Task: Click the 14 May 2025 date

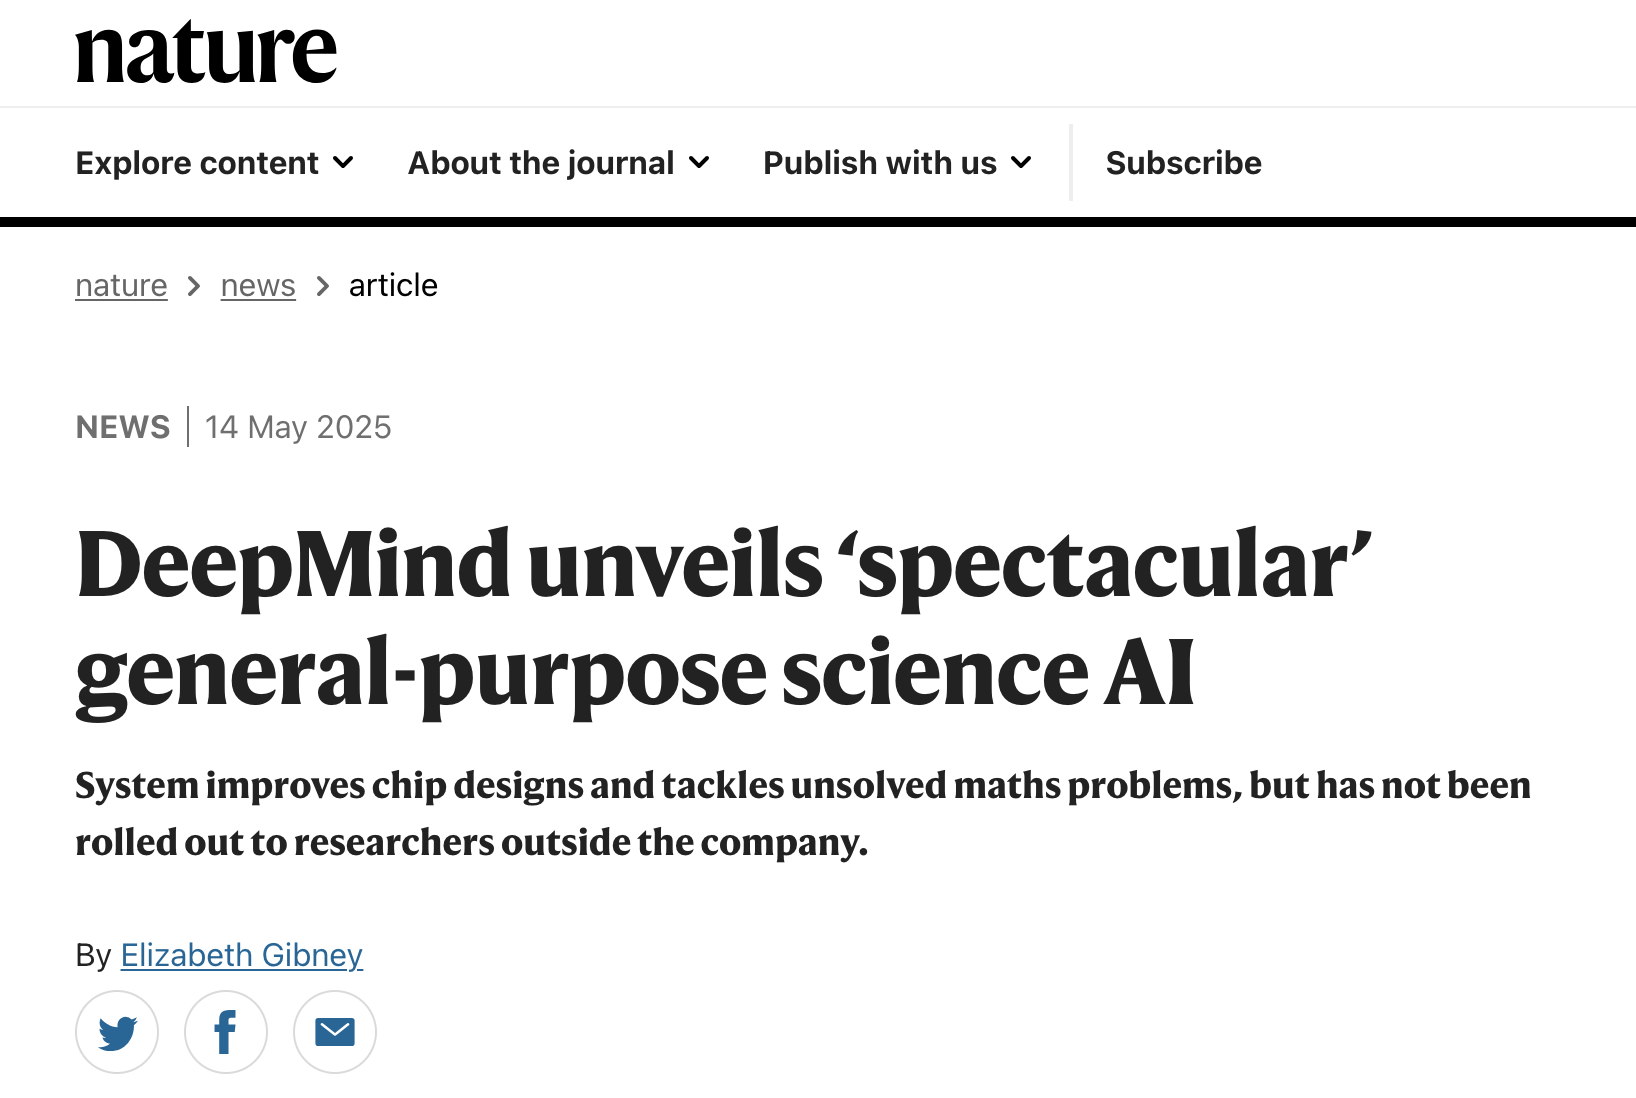Action: pyautogui.click(x=298, y=427)
